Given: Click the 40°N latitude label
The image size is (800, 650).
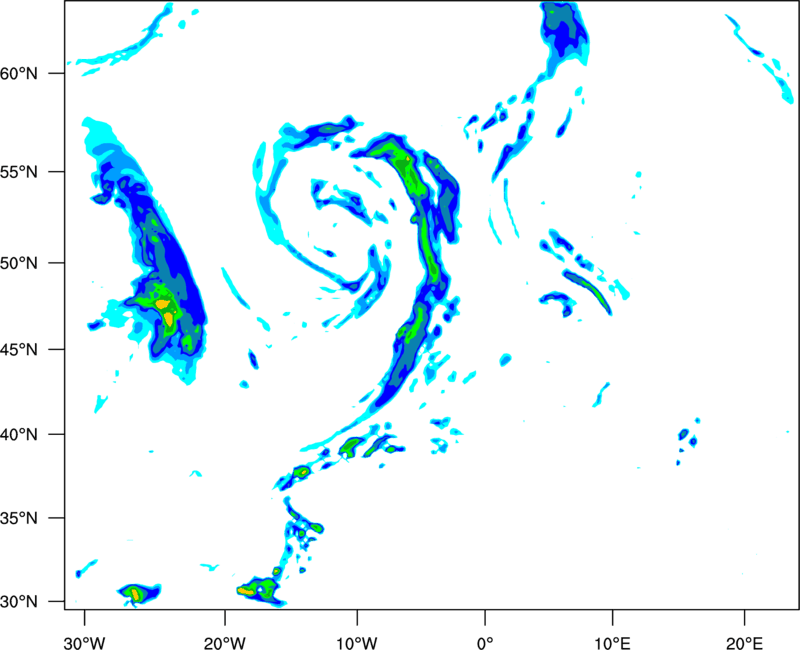Looking at the screenshot, I should pyautogui.click(x=19, y=435).
